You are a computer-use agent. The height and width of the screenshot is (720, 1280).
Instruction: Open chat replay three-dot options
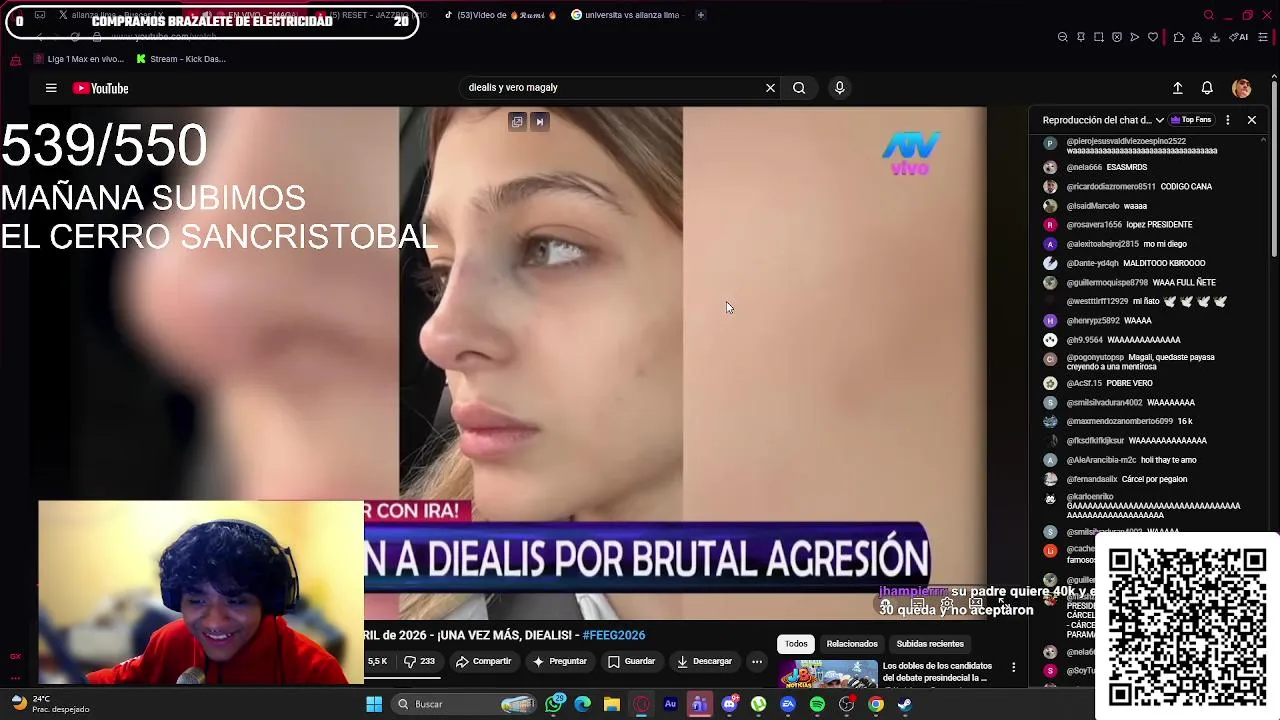(x=1228, y=120)
